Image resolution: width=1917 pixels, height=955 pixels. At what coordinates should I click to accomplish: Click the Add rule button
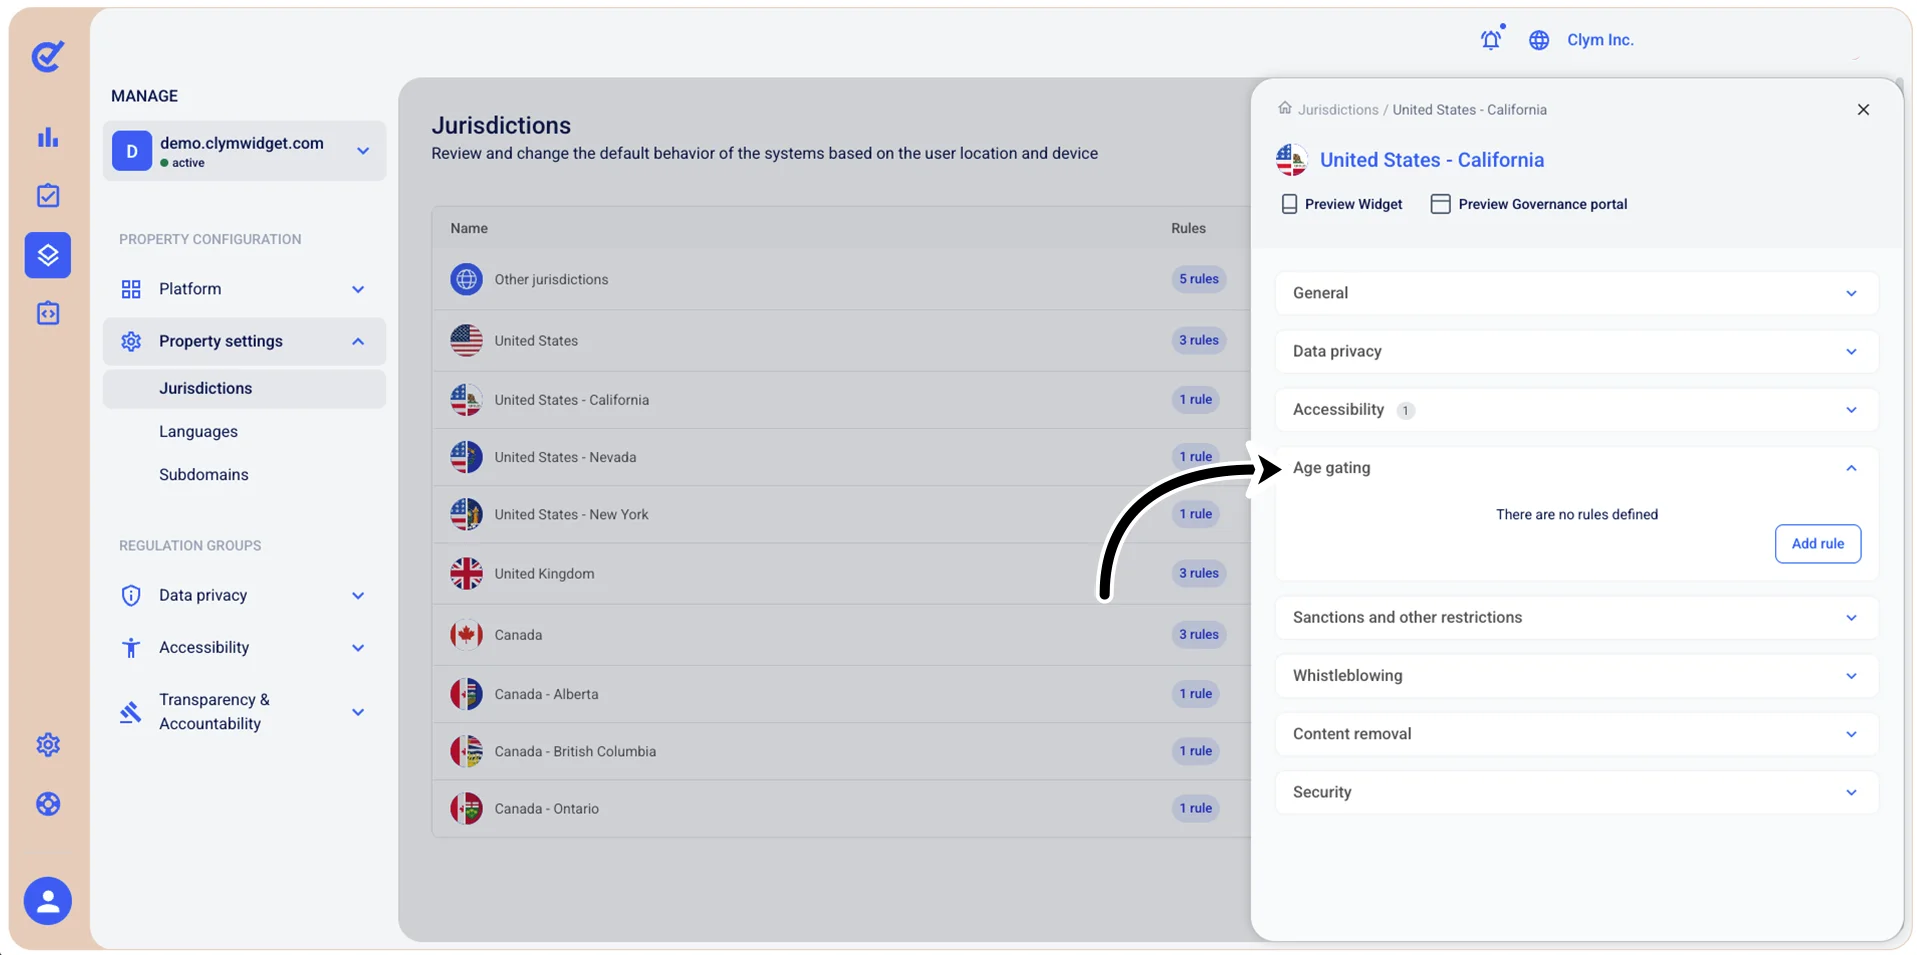[1818, 544]
